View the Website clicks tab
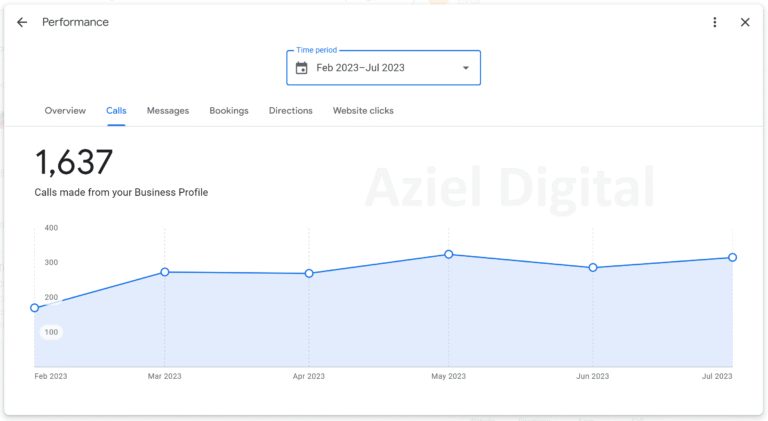 coord(363,111)
